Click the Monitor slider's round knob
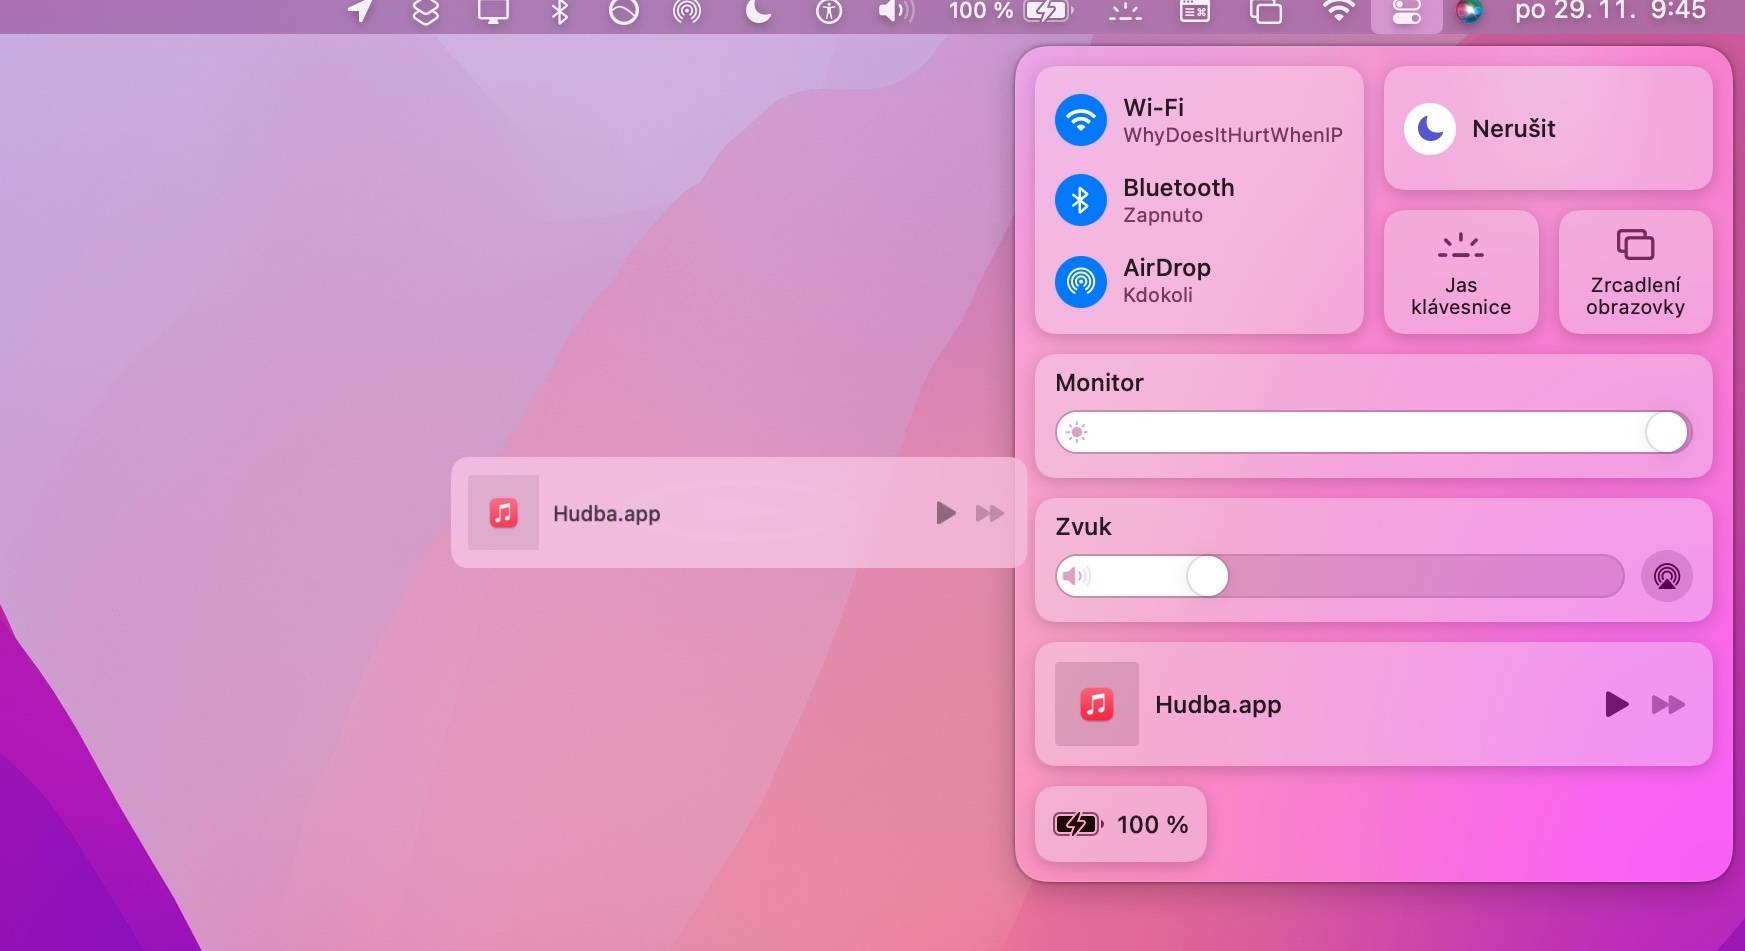The height and width of the screenshot is (951, 1745). (1667, 432)
